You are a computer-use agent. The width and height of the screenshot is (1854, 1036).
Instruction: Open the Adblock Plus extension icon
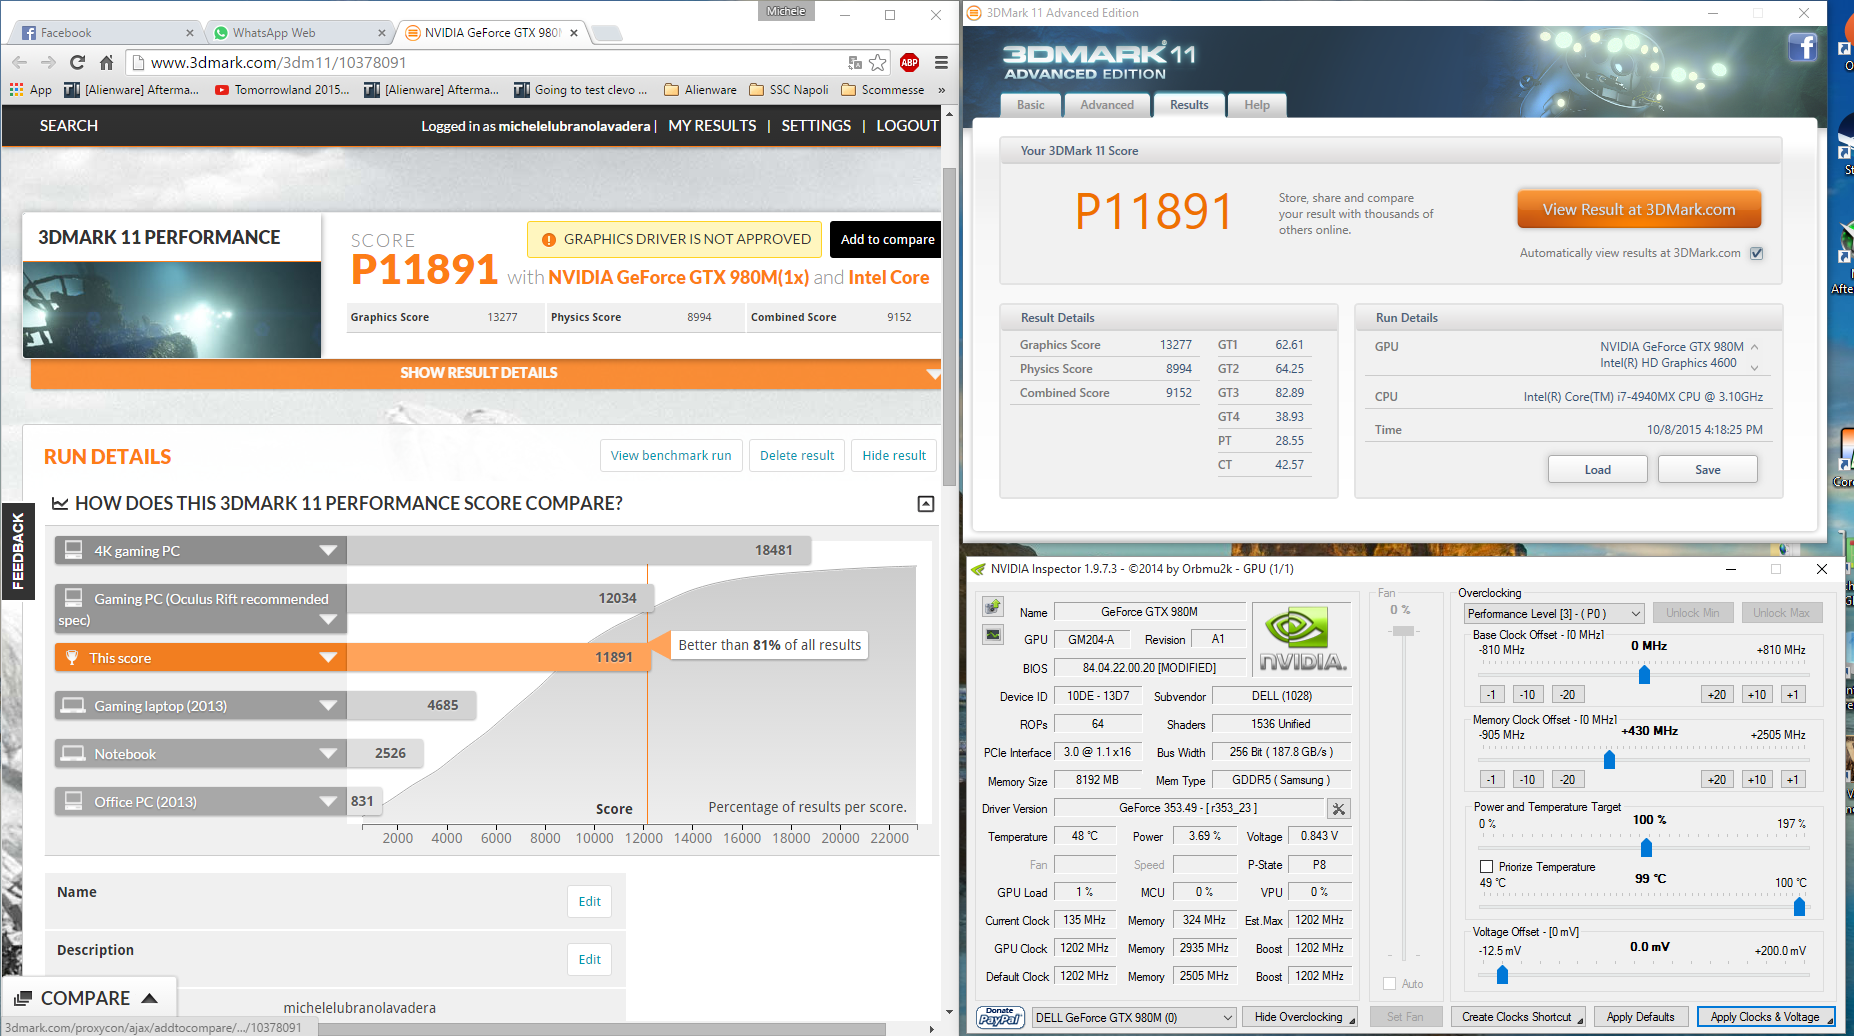pos(909,62)
